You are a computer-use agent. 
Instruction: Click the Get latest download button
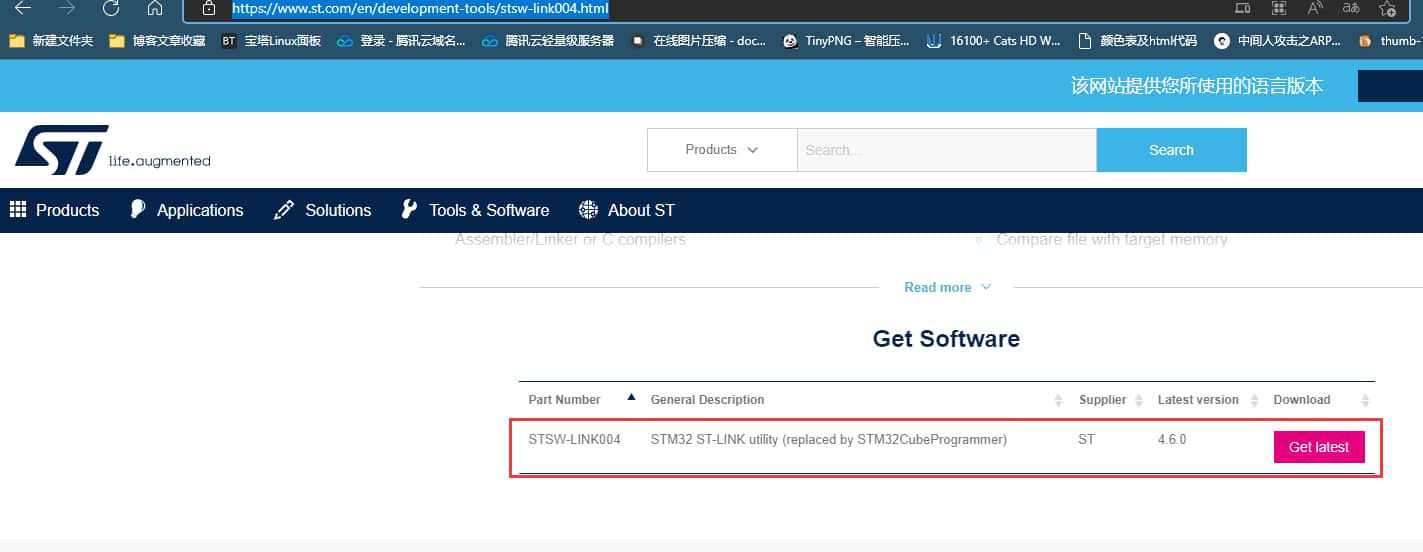(x=1318, y=447)
